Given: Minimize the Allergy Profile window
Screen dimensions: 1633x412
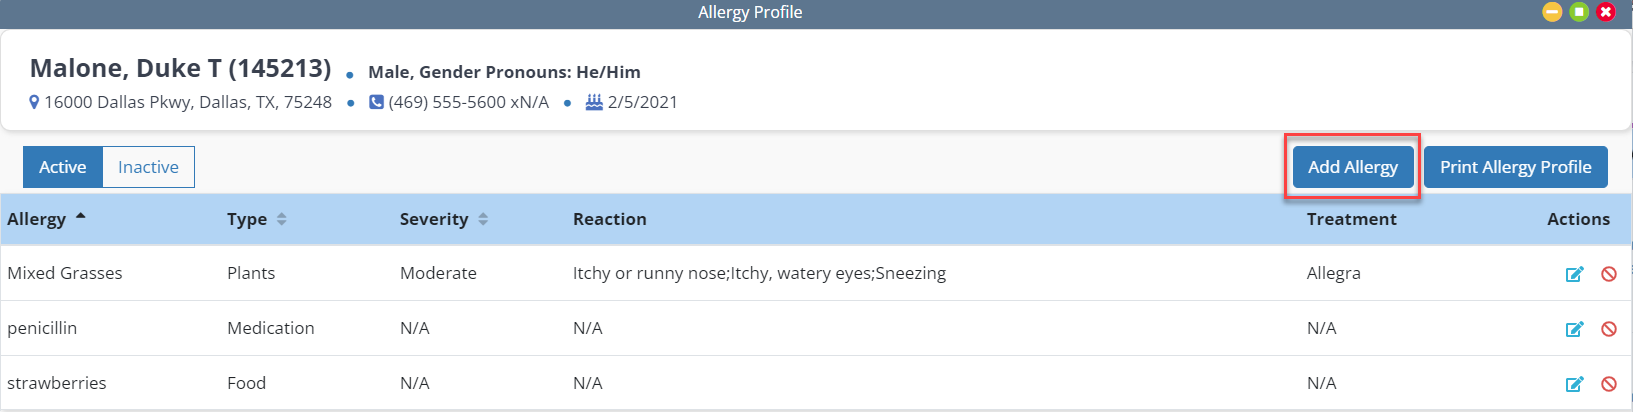Looking at the screenshot, I should point(1552,12).
